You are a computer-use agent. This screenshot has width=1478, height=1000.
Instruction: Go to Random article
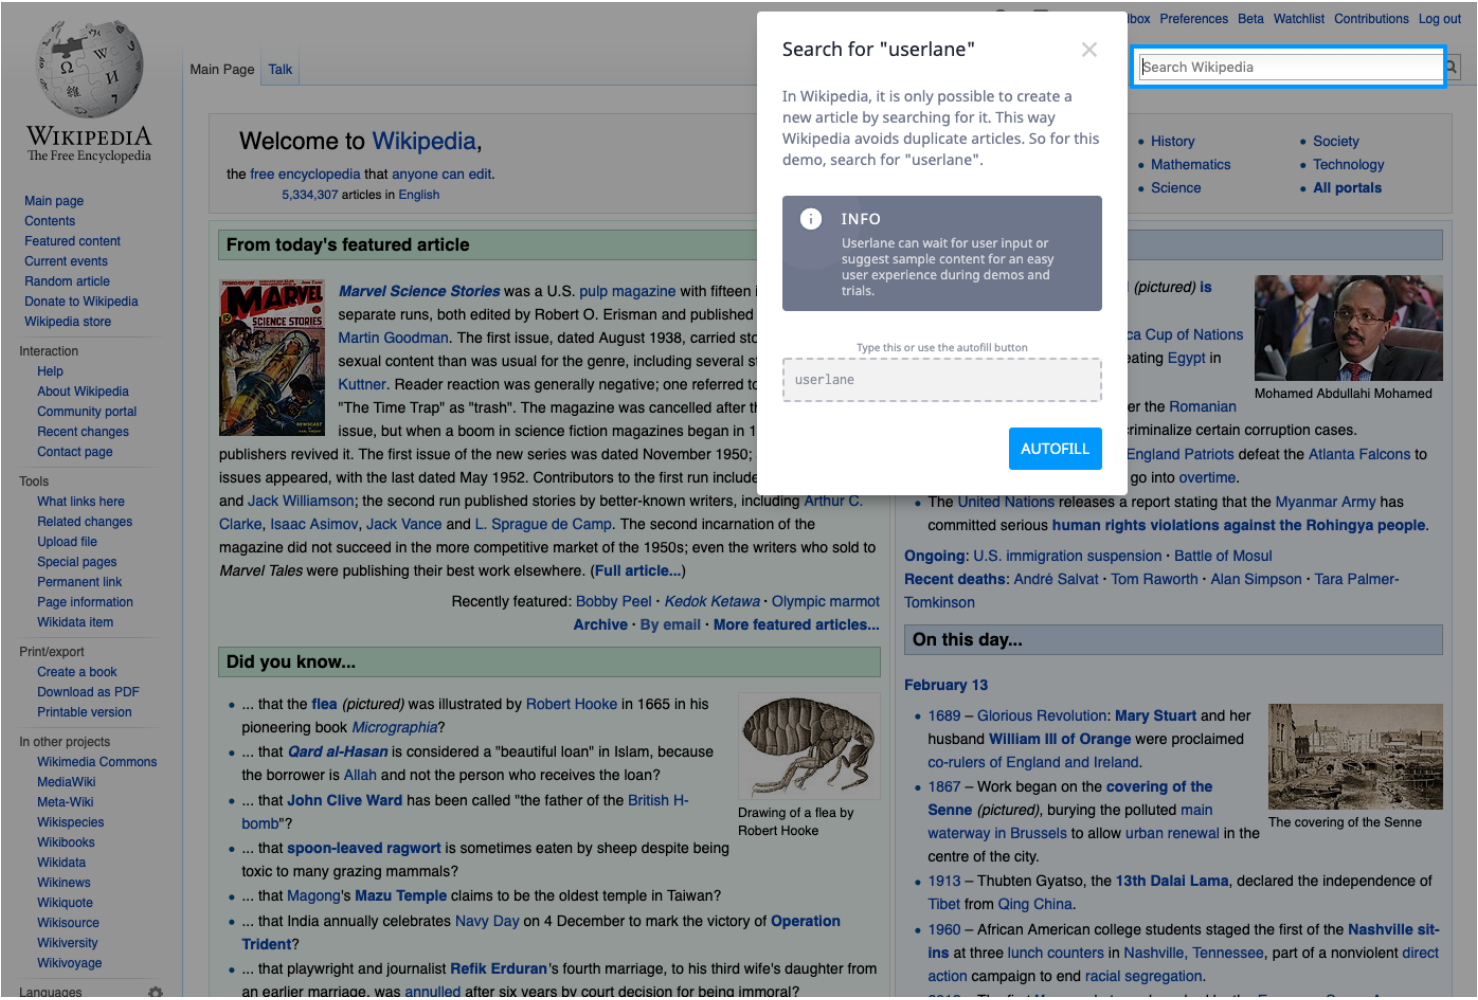click(x=67, y=281)
